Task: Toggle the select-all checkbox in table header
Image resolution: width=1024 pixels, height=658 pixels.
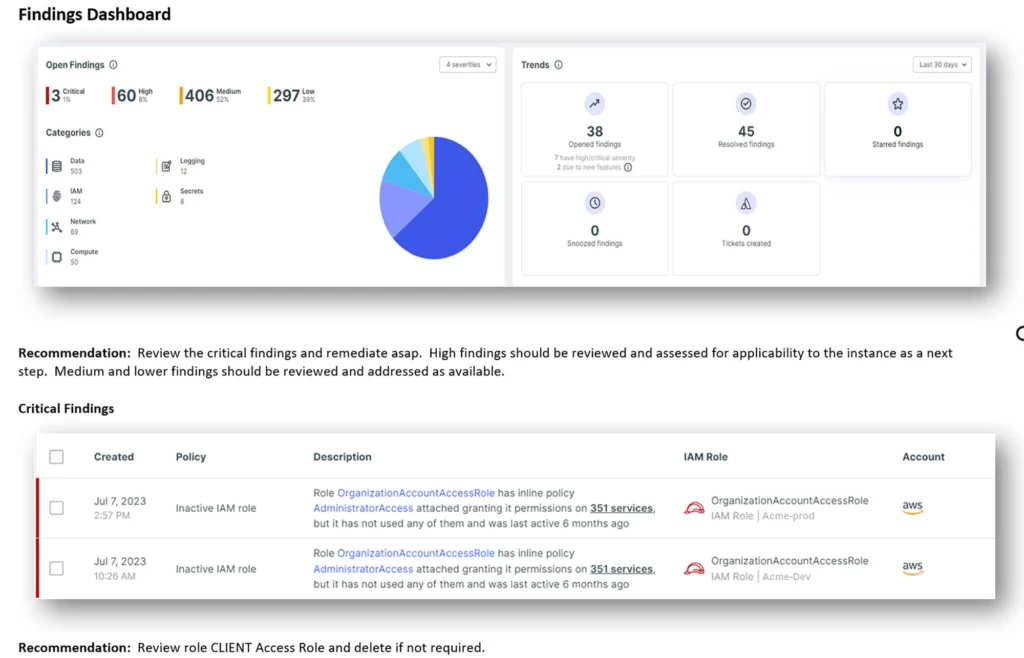Action: click(57, 457)
